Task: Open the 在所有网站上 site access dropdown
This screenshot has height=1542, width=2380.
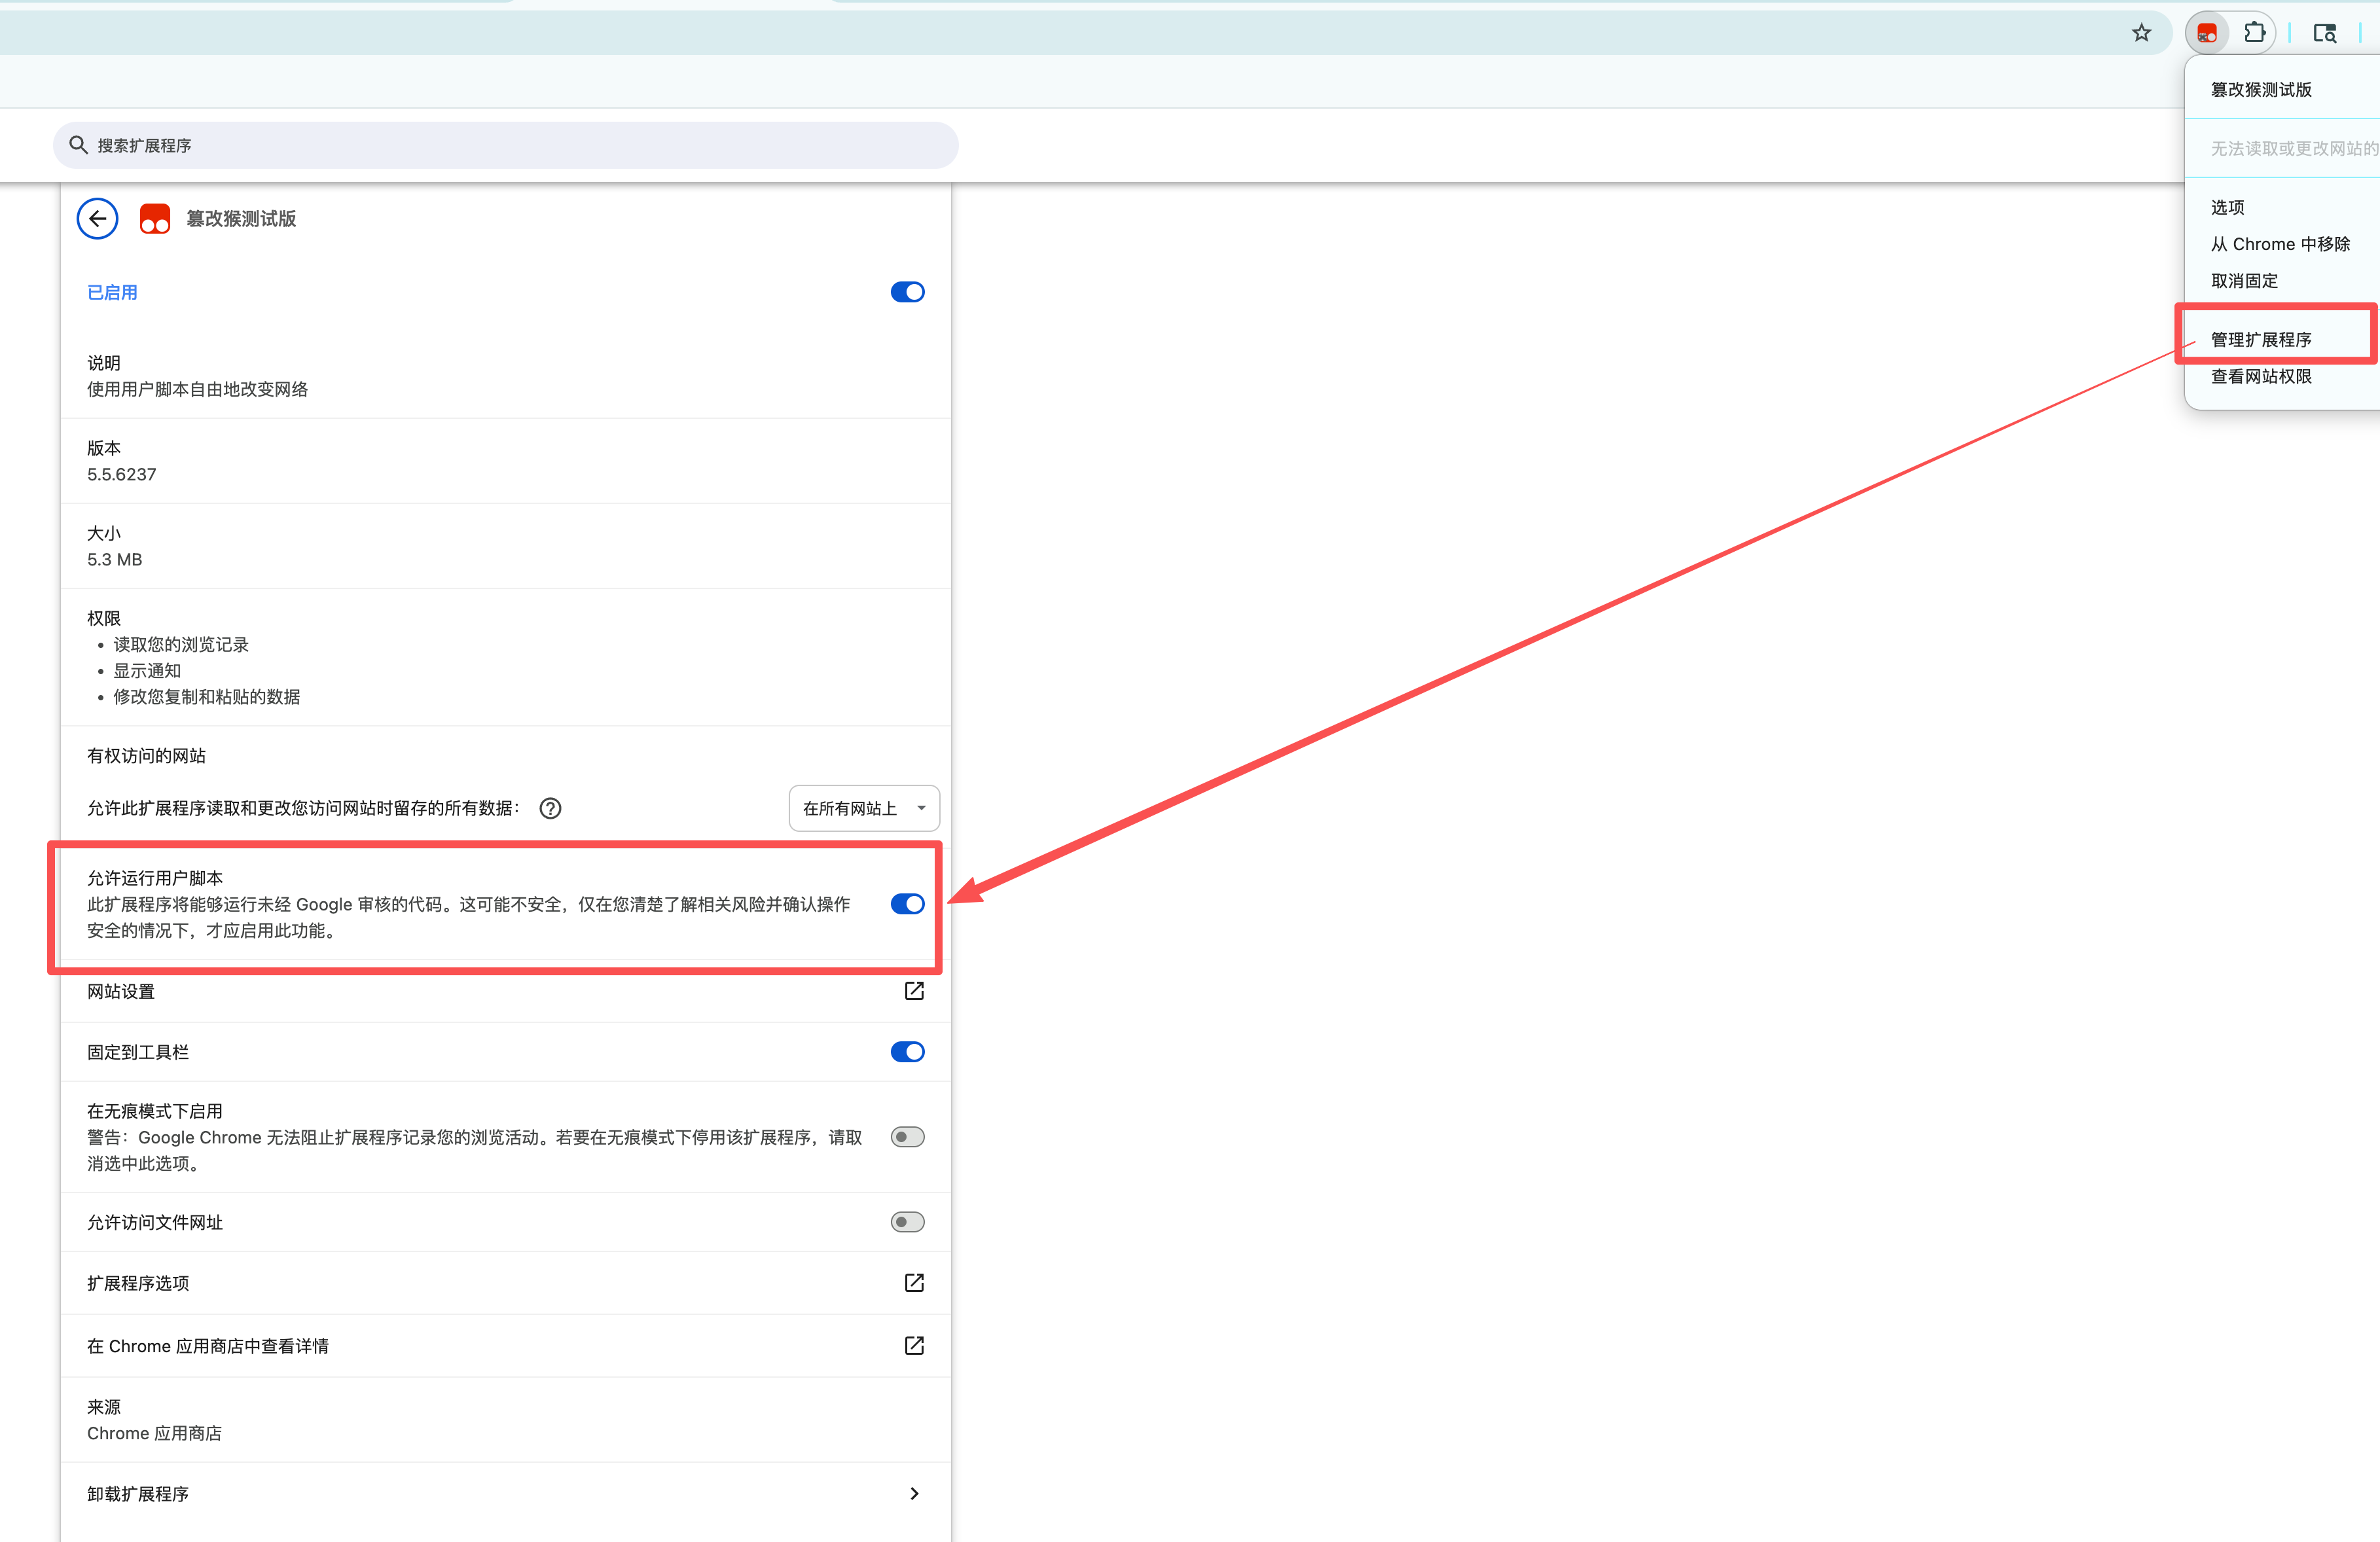Action: pyautogui.click(x=864, y=809)
